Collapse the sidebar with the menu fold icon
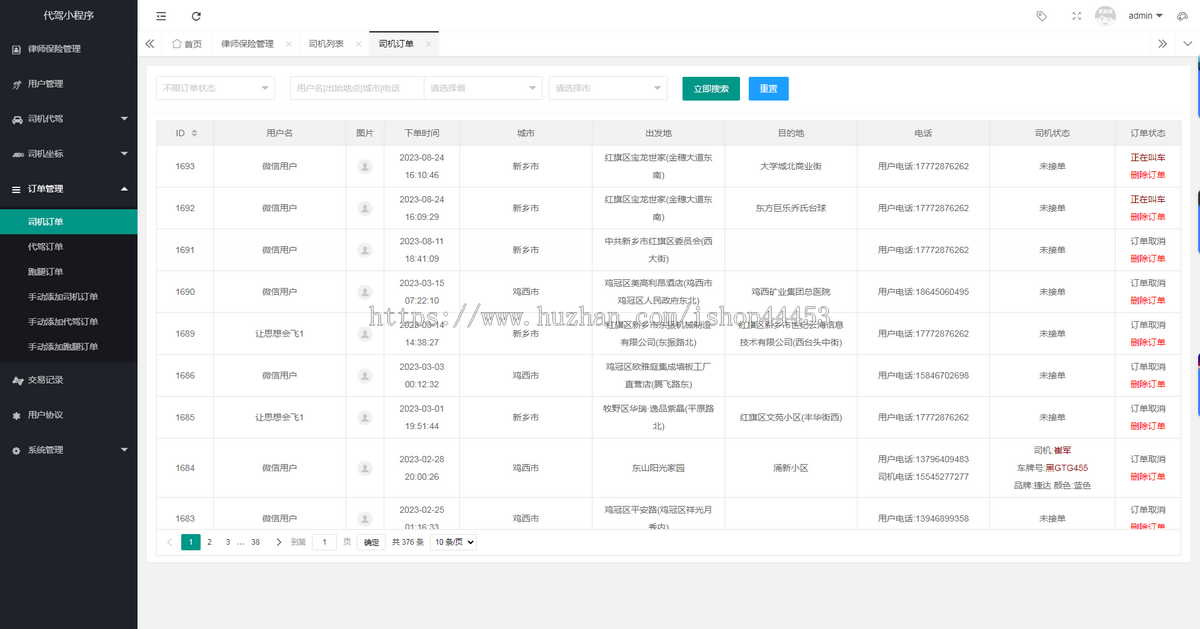 coord(162,16)
